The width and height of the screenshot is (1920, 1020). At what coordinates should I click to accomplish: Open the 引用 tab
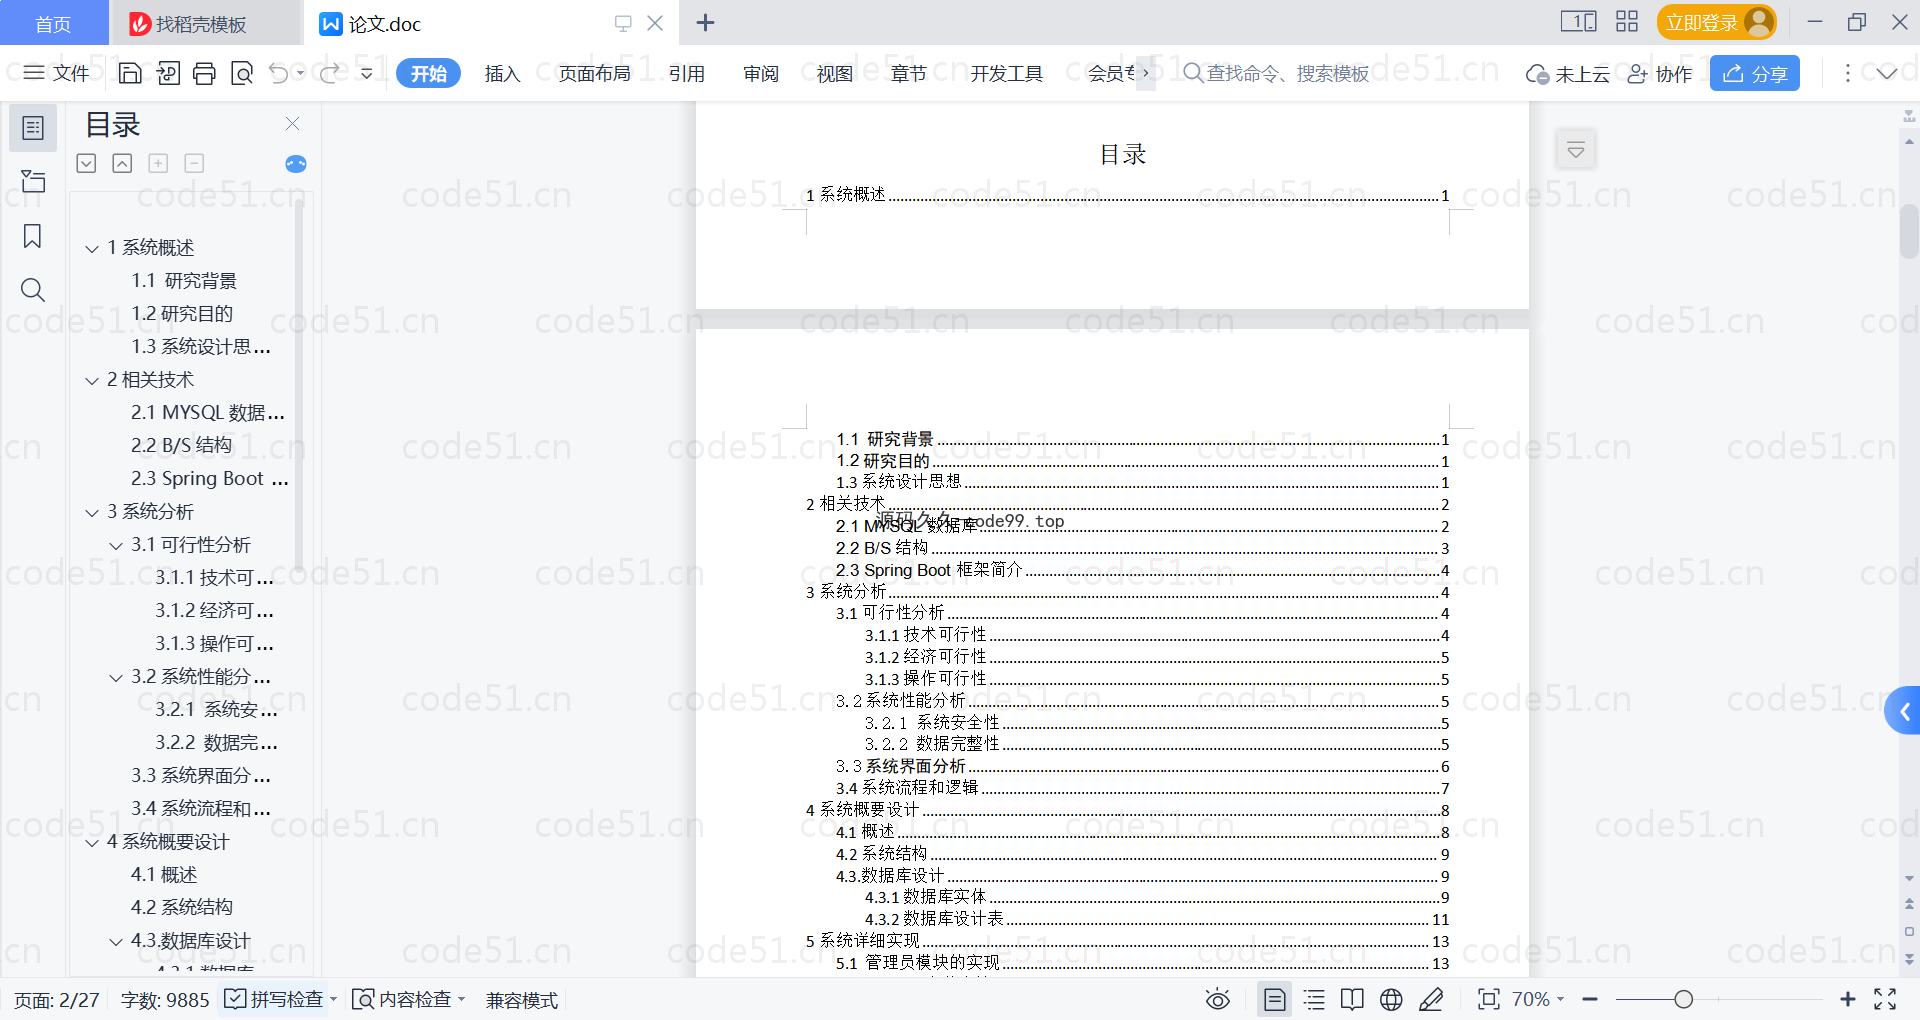(687, 73)
